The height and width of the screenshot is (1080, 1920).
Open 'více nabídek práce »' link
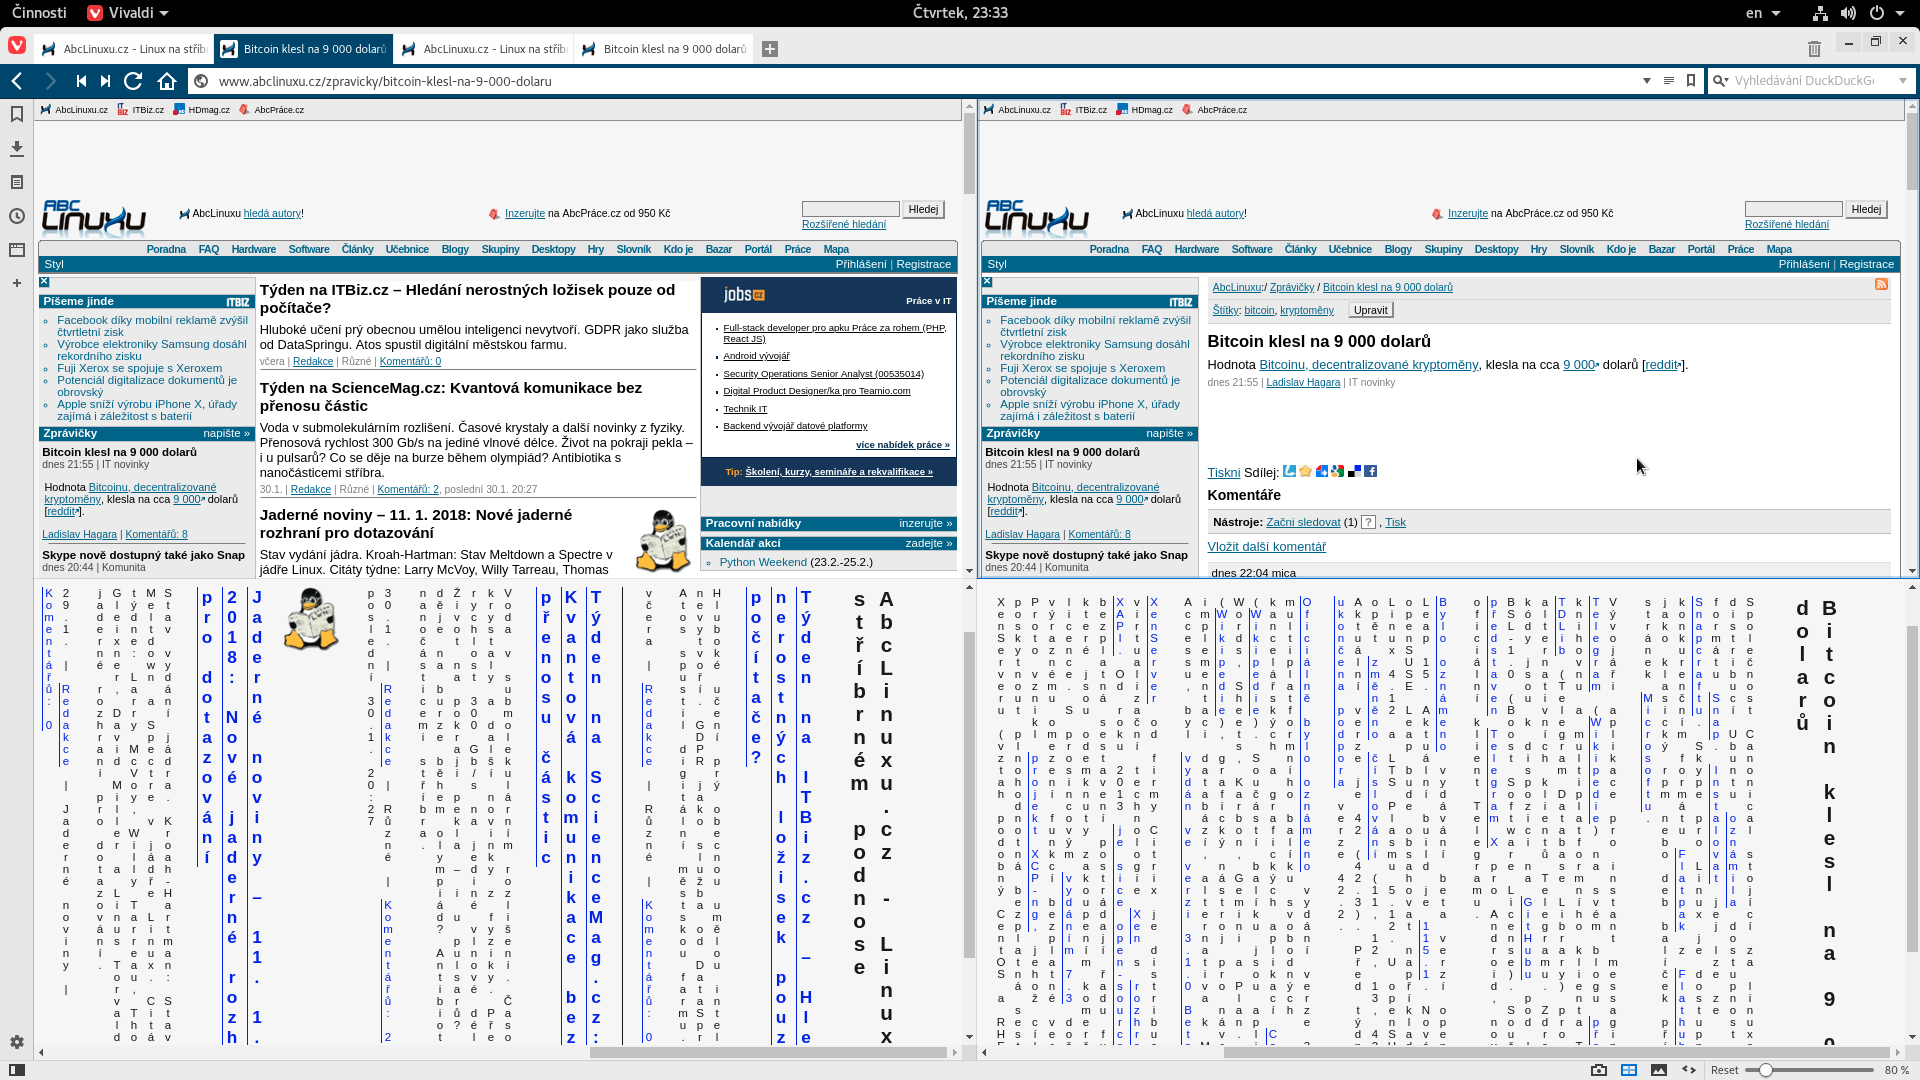[902, 445]
